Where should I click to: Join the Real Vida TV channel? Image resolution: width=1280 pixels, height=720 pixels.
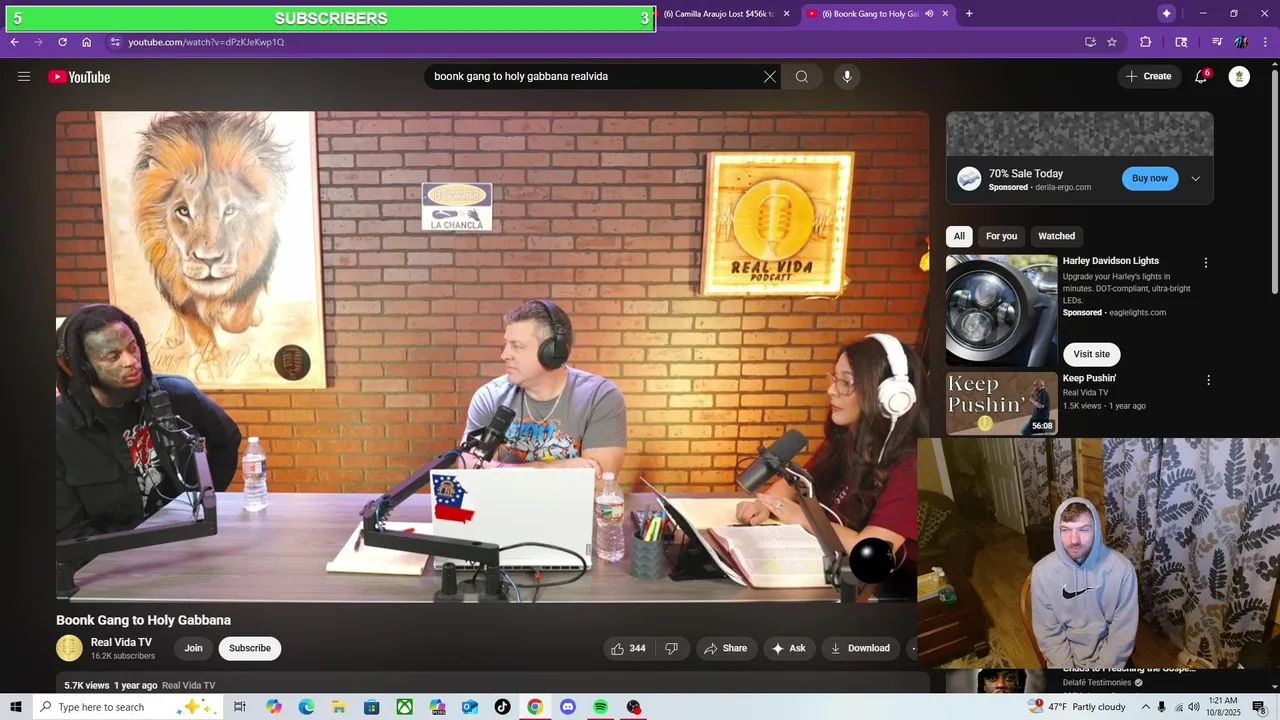coord(193,648)
